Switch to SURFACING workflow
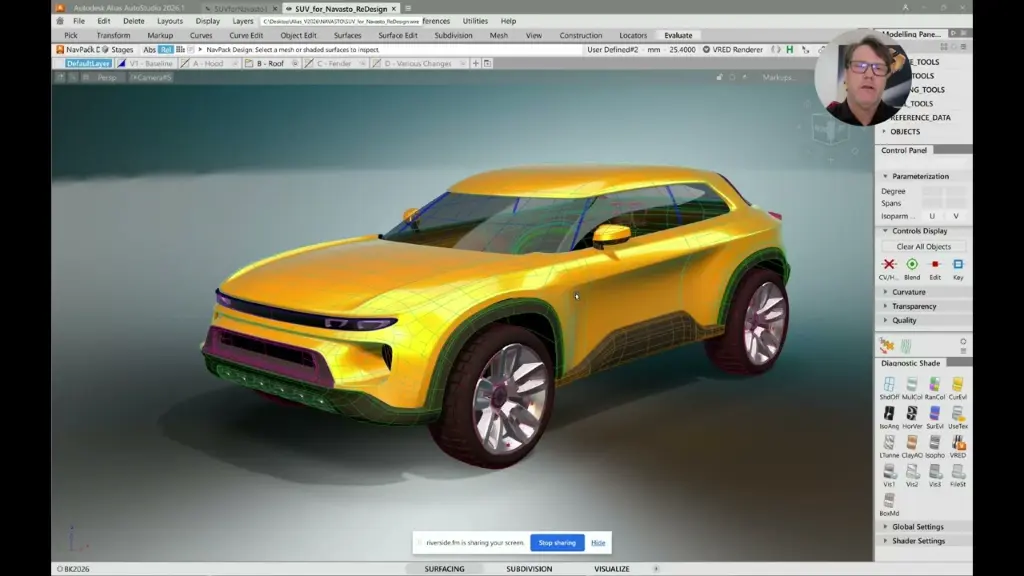The width and height of the screenshot is (1024, 576). (x=445, y=569)
